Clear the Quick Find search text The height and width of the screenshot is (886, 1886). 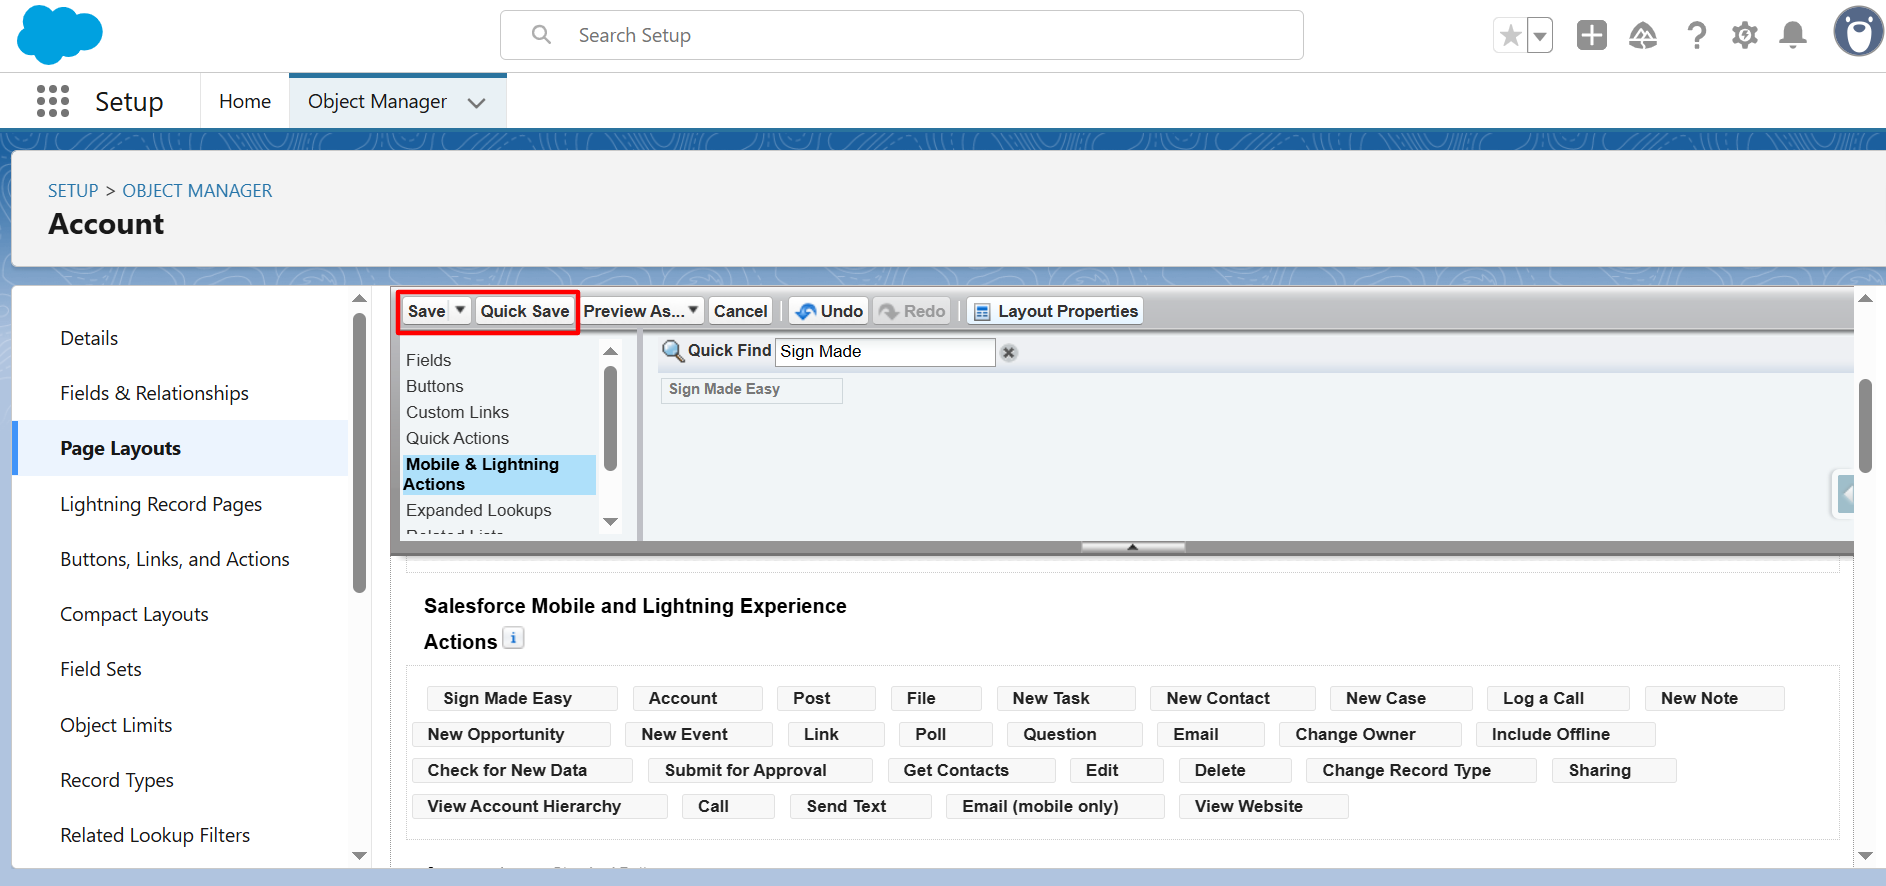(x=1009, y=352)
